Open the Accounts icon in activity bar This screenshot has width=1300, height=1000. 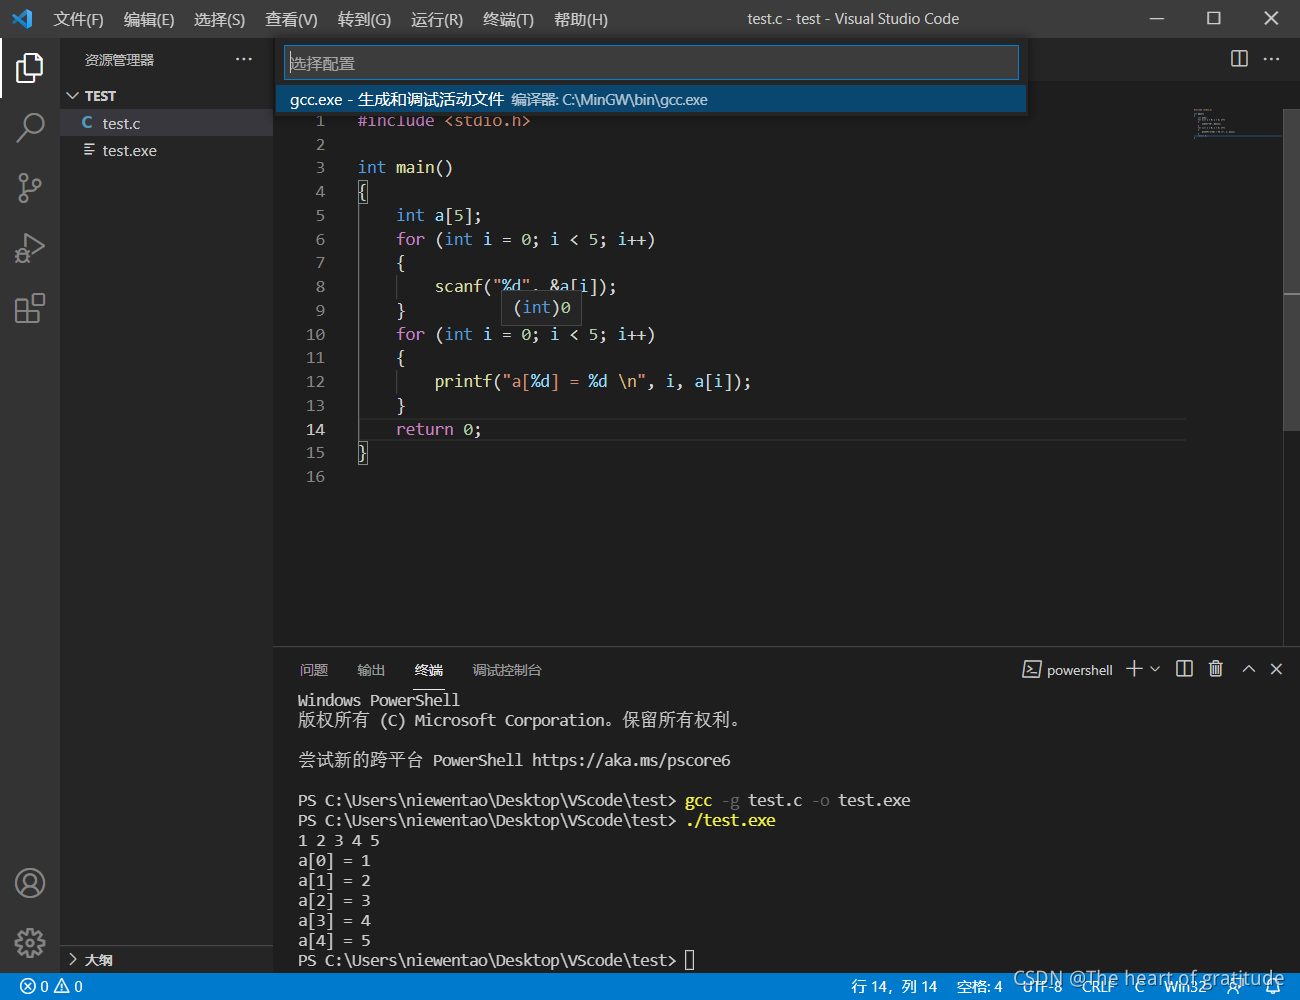tap(30, 883)
